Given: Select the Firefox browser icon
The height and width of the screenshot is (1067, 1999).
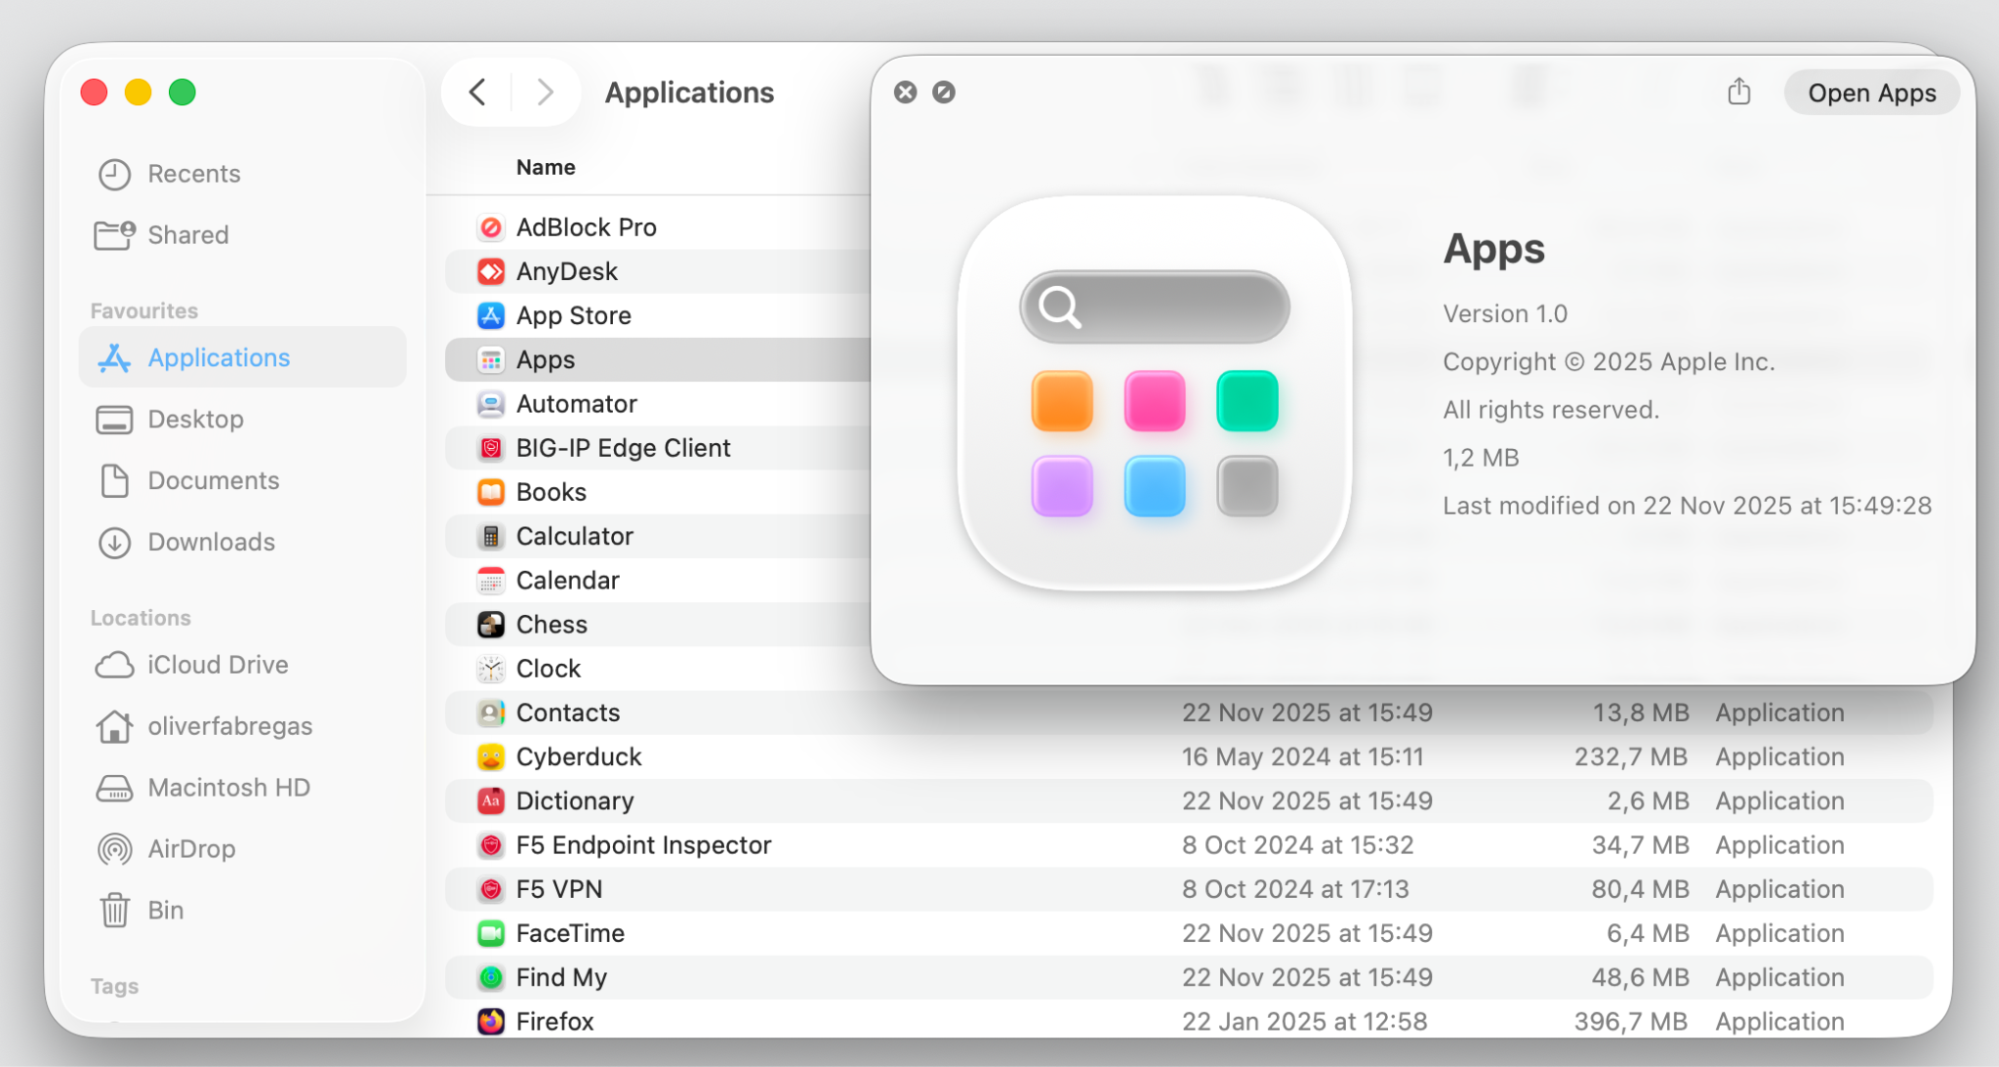Looking at the screenshot, I should click(490, 1021).
